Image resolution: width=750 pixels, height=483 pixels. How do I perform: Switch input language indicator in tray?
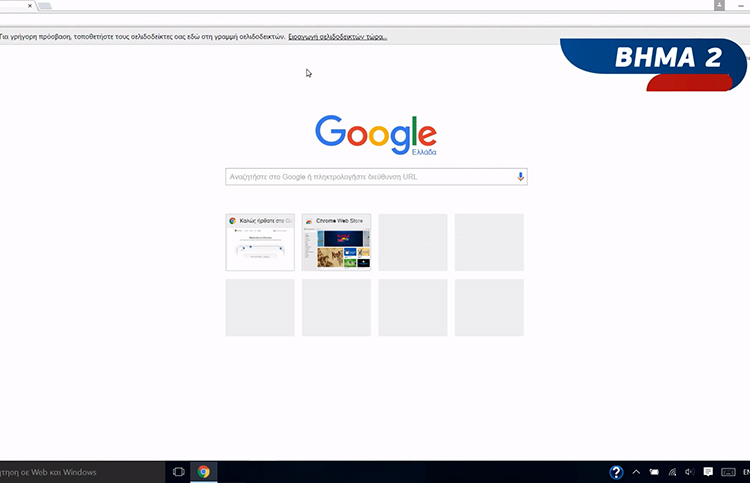click(x=746, y=472)
